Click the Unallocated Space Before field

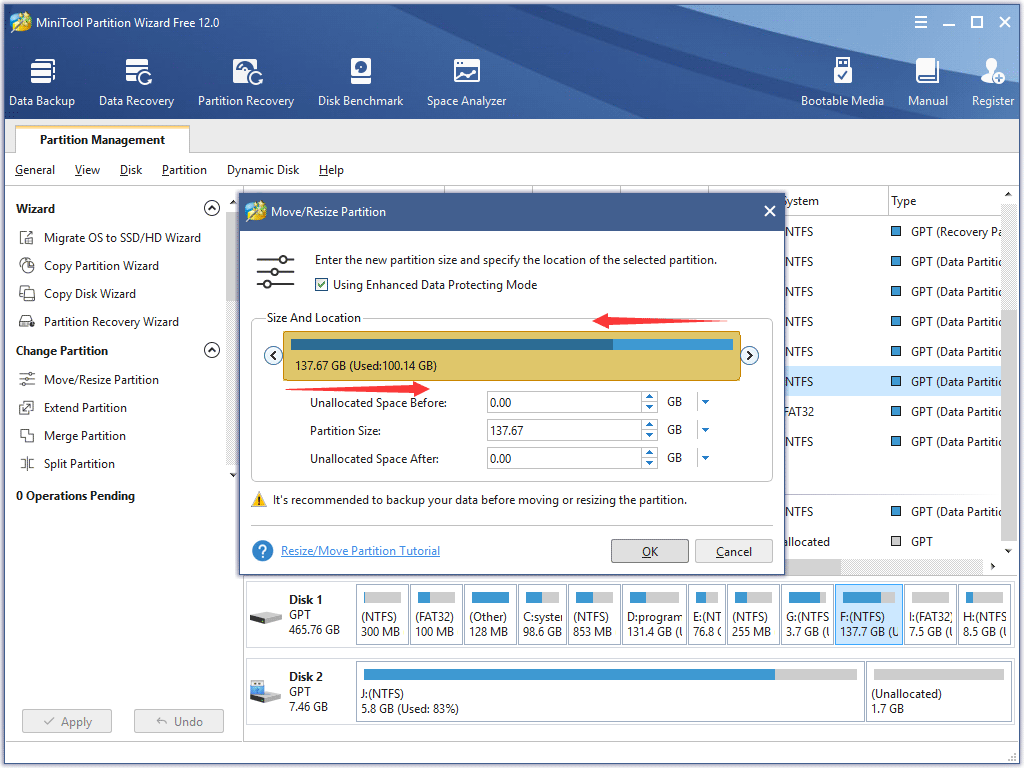click(x=564, y=402)
